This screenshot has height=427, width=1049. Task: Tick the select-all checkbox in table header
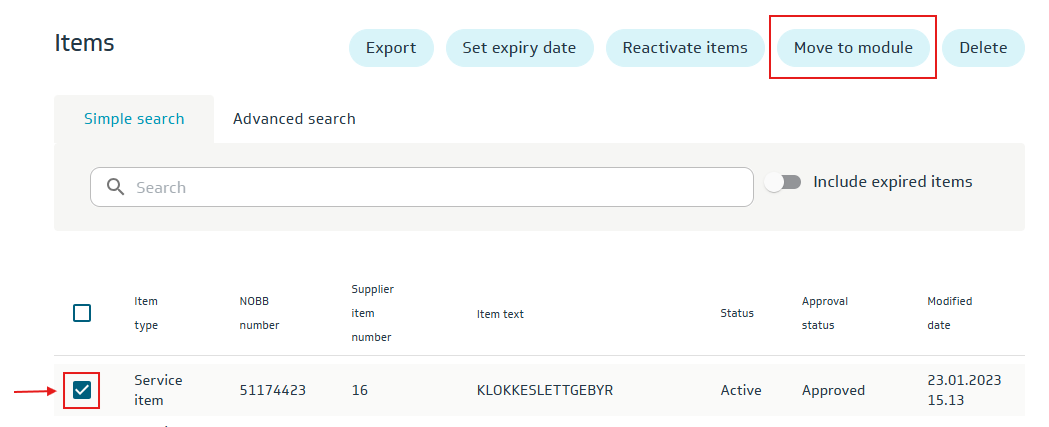pyautogui.click(x=82, y=313)
